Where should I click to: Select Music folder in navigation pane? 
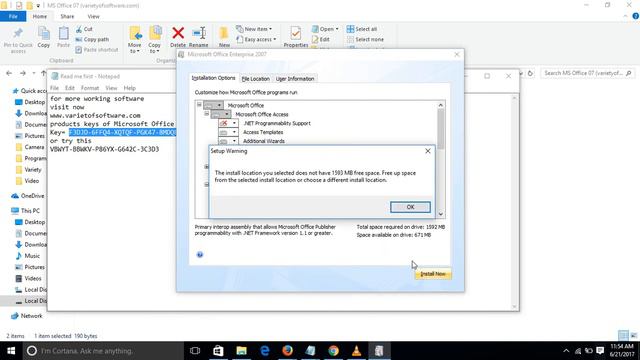click(x=28, y=256)
